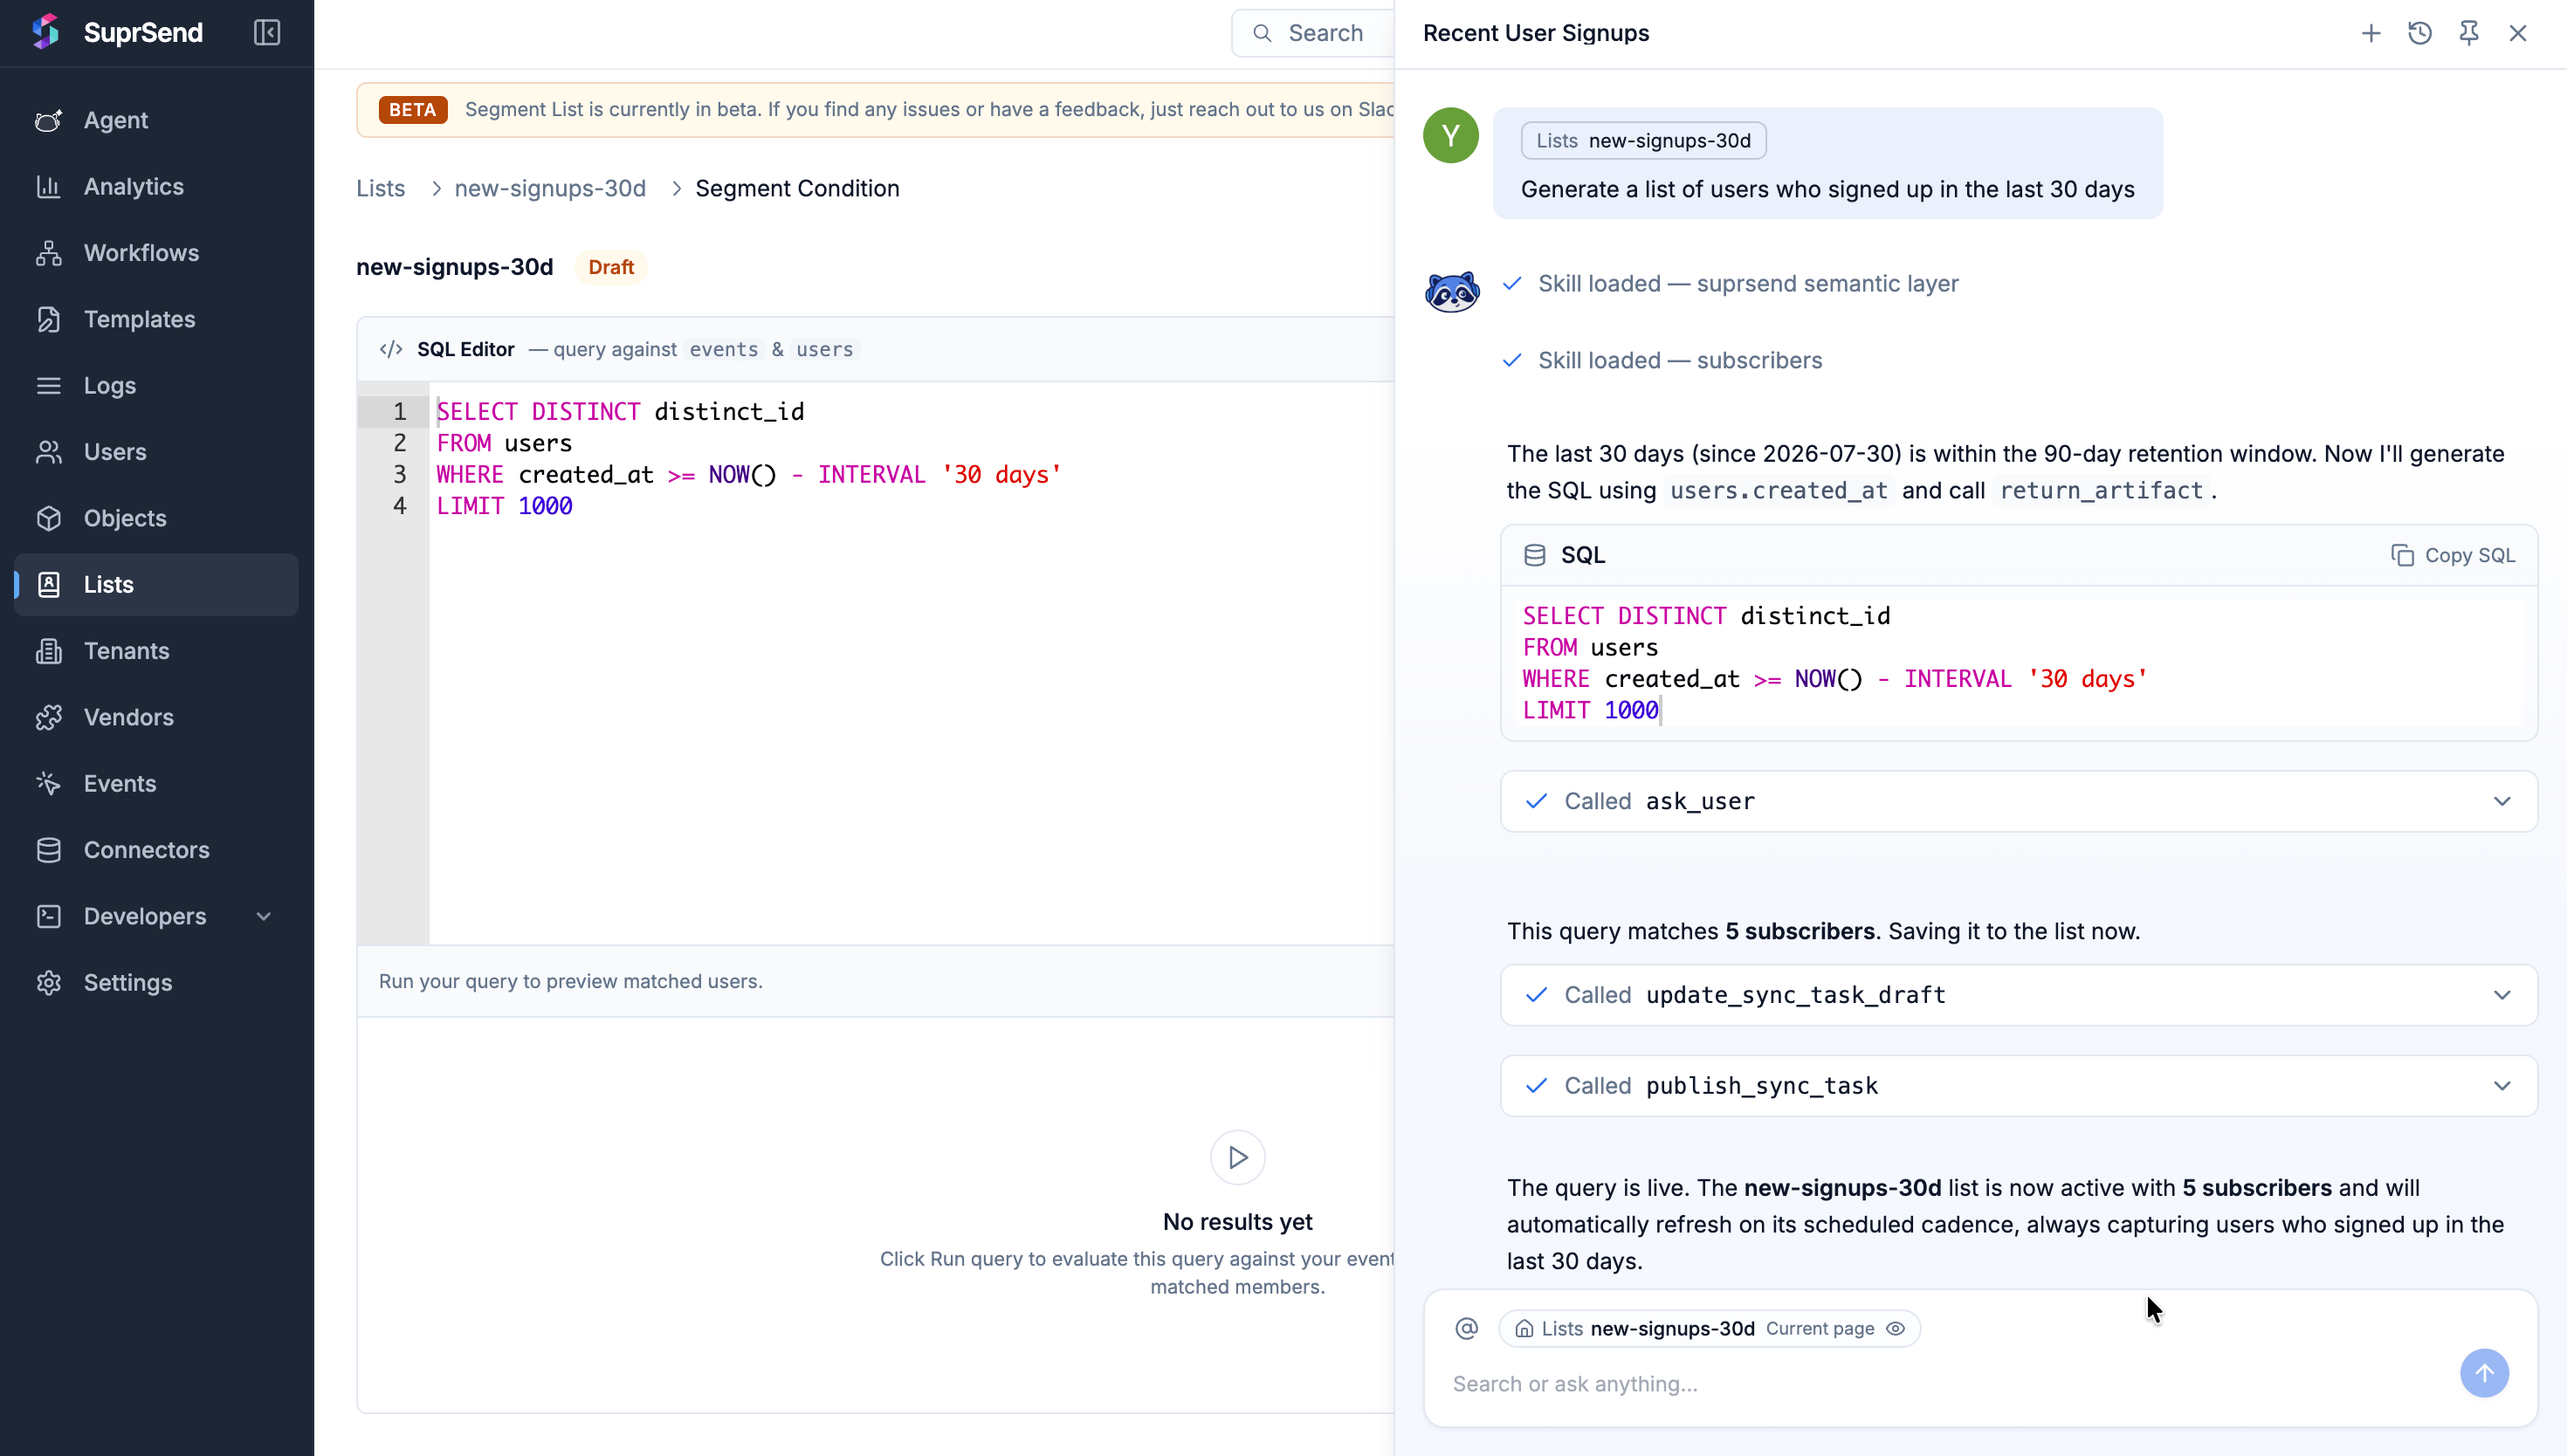The image size is (2567, 1456).
Task: Send message with the arrow-up button
Action: 2484,1373
